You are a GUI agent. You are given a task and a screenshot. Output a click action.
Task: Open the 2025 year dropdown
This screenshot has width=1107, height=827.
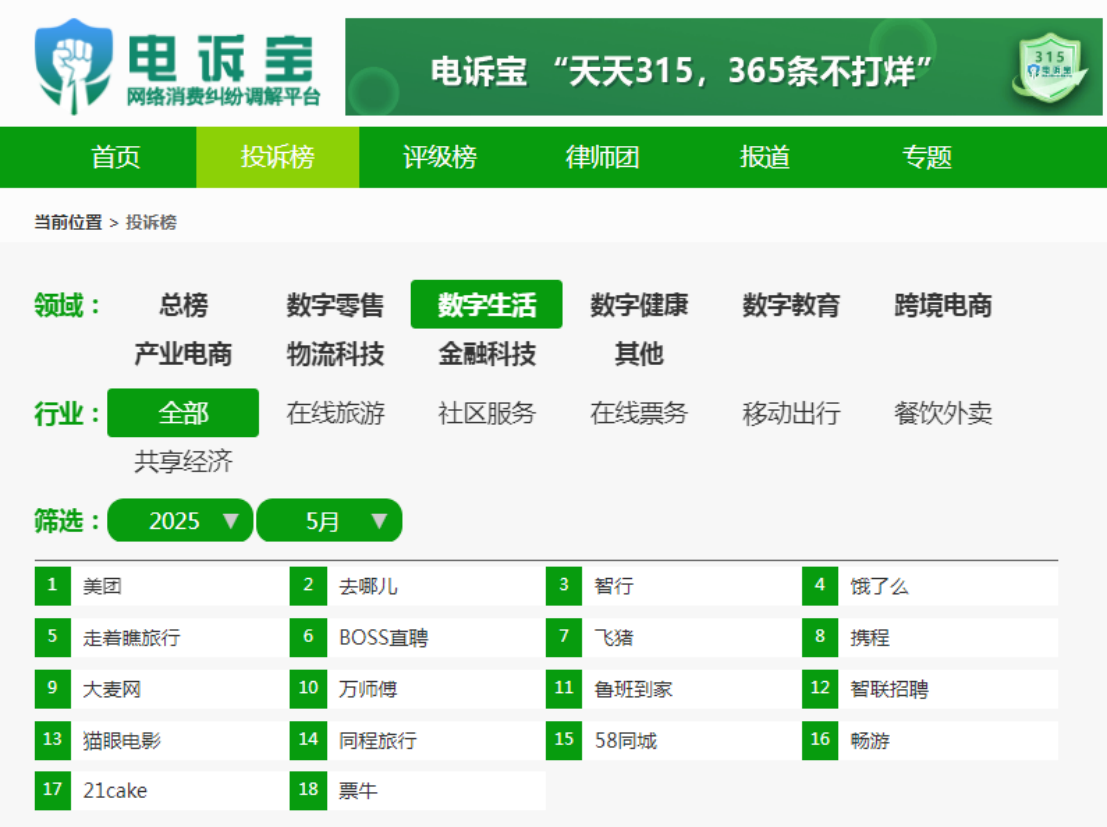[180, 520]
